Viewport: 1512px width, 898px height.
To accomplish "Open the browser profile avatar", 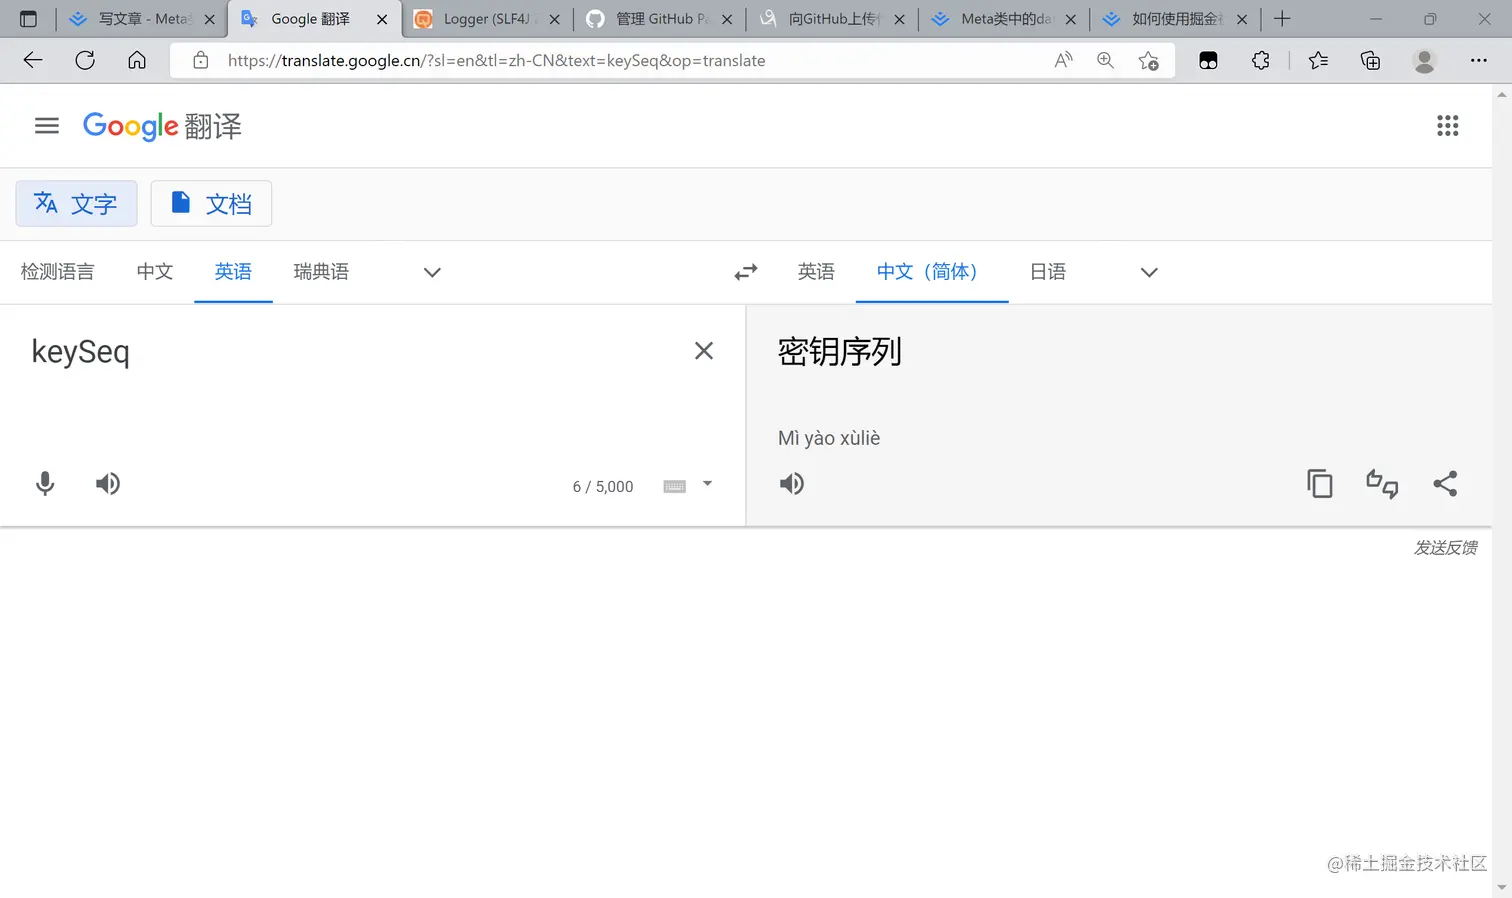I will pyautogui.click(x=1424, y=61).
